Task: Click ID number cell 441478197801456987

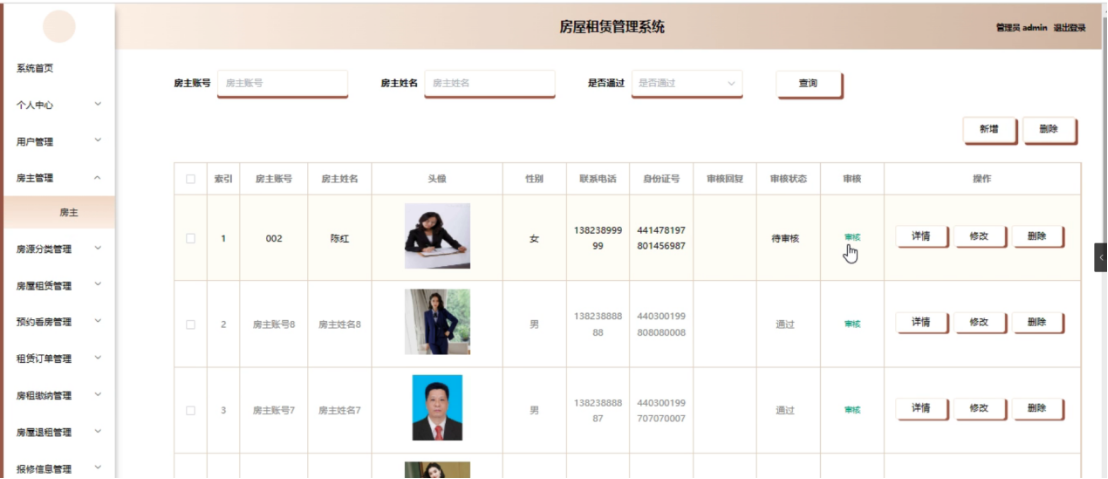Action: point(661,239)
